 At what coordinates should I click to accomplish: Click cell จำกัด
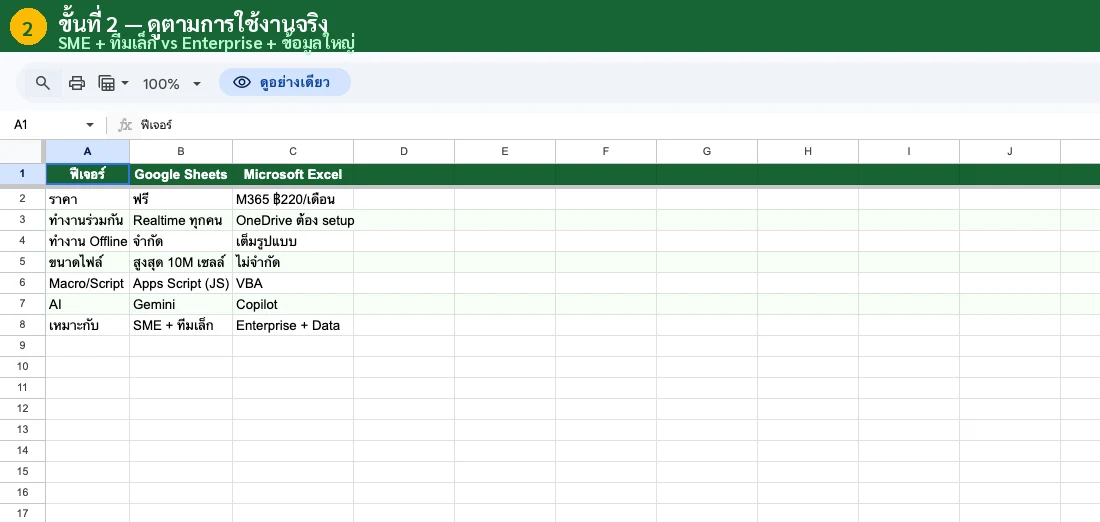coord(181,241)
